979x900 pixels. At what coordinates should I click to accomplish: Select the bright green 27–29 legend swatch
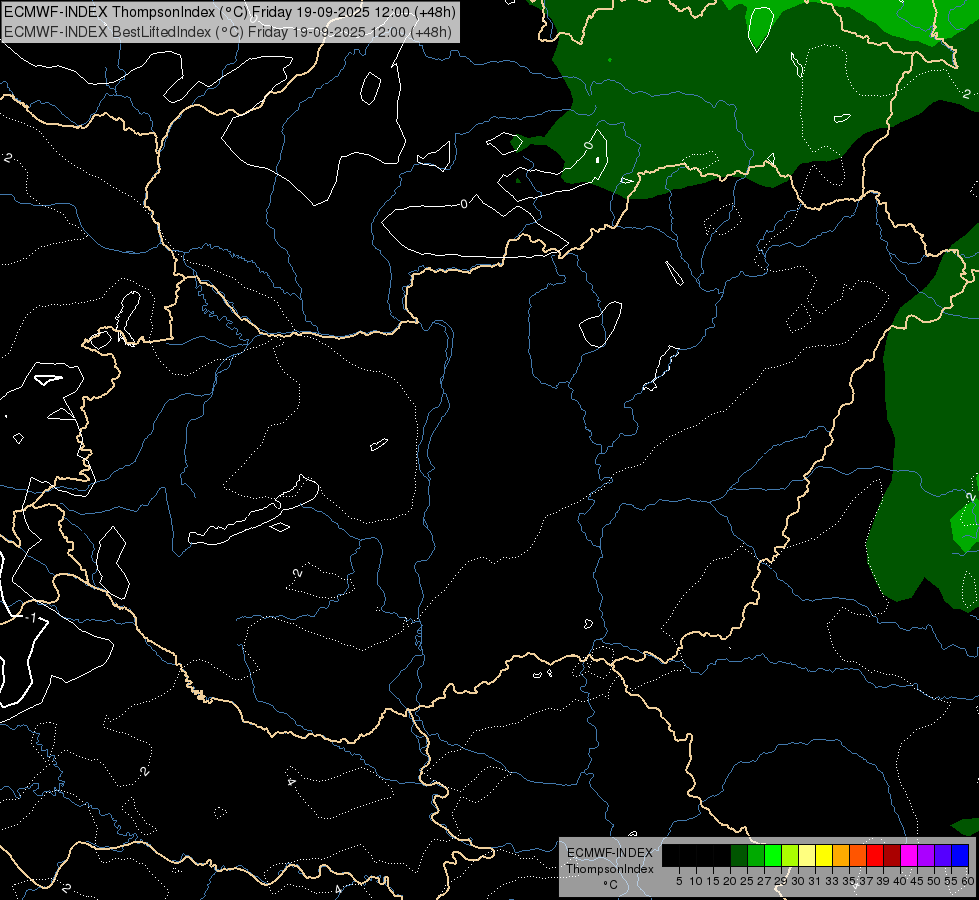coord(773,855)
